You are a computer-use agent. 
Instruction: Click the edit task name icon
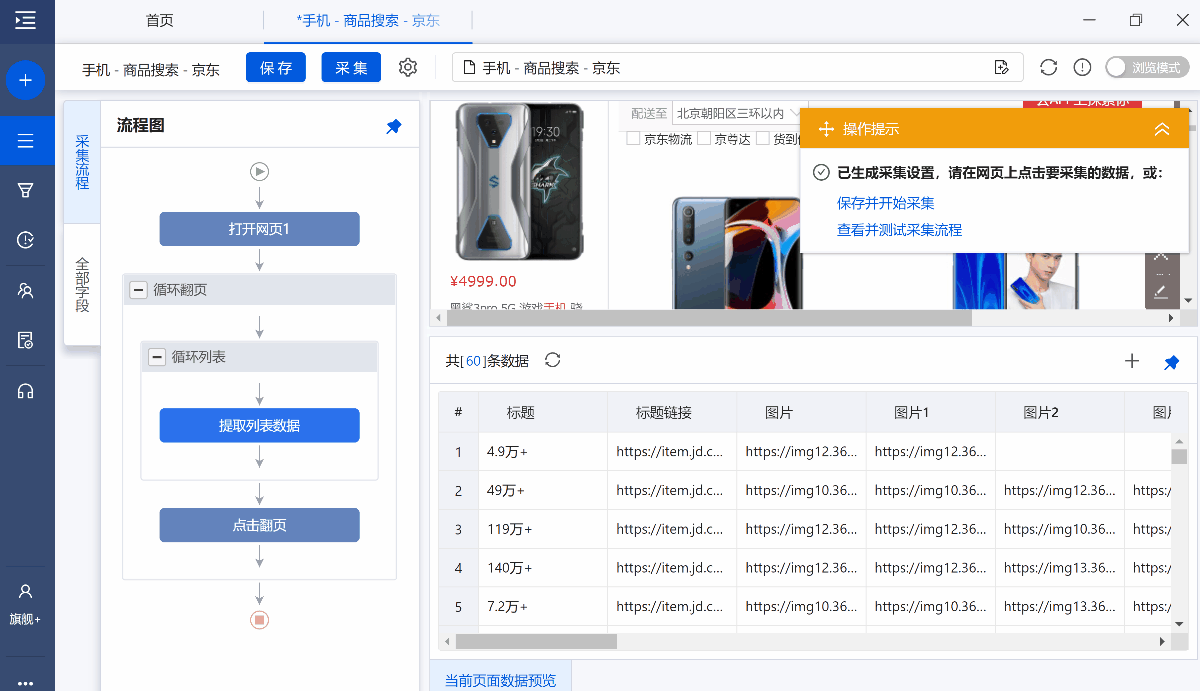pyautogui.click(x=1002, y=67)
